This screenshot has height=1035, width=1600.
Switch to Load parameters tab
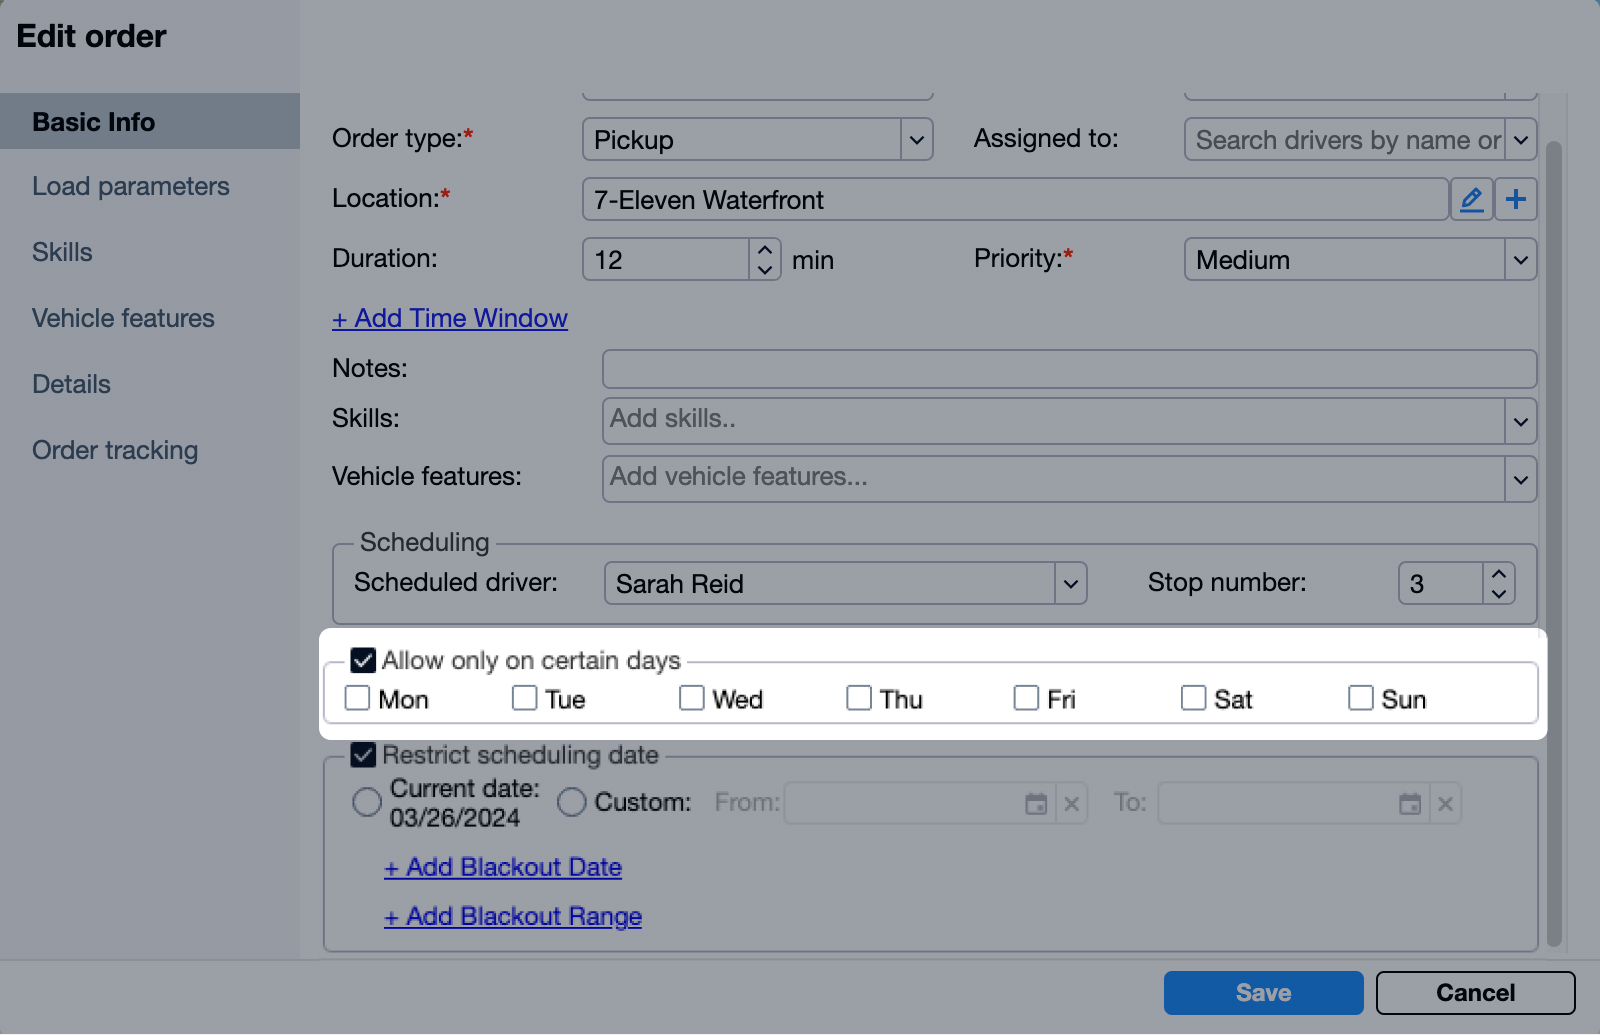[131, 187]
